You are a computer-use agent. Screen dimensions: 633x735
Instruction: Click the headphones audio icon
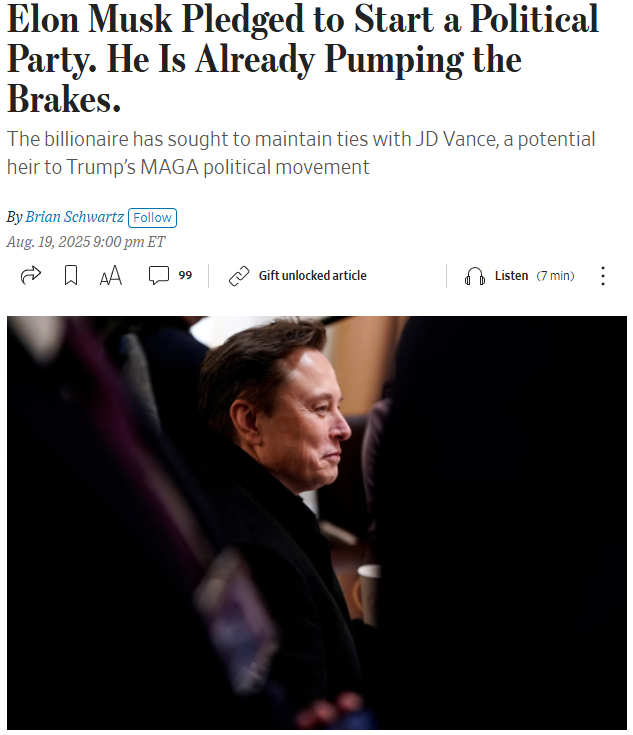tap(475, 276)
